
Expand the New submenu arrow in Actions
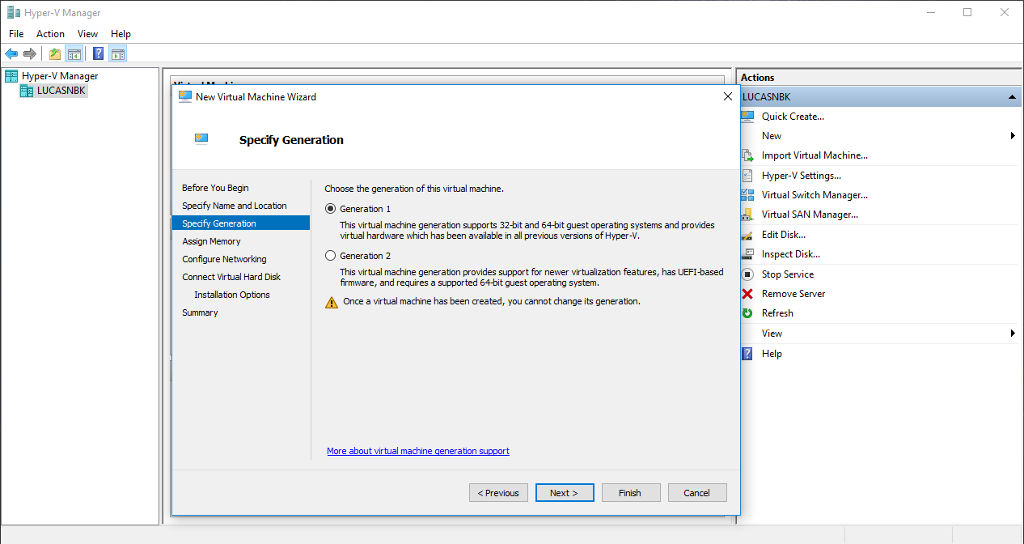click(x=1012, y=136)
